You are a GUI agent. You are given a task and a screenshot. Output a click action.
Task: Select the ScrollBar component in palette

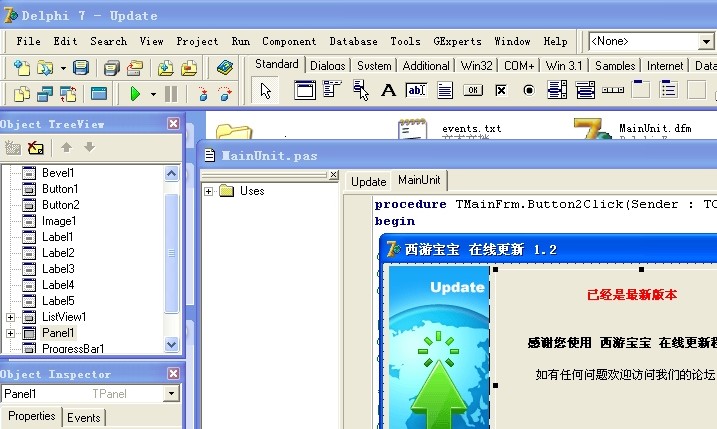(x=613, y=90)
